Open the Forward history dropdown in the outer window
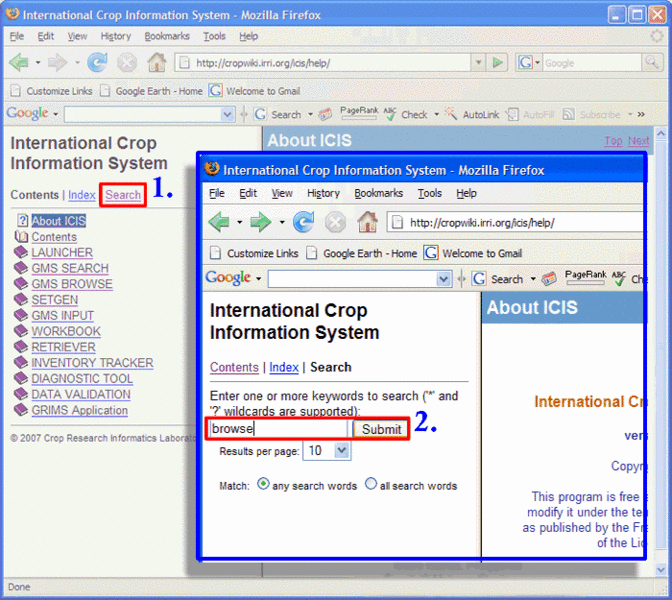 tap(77, 63)
